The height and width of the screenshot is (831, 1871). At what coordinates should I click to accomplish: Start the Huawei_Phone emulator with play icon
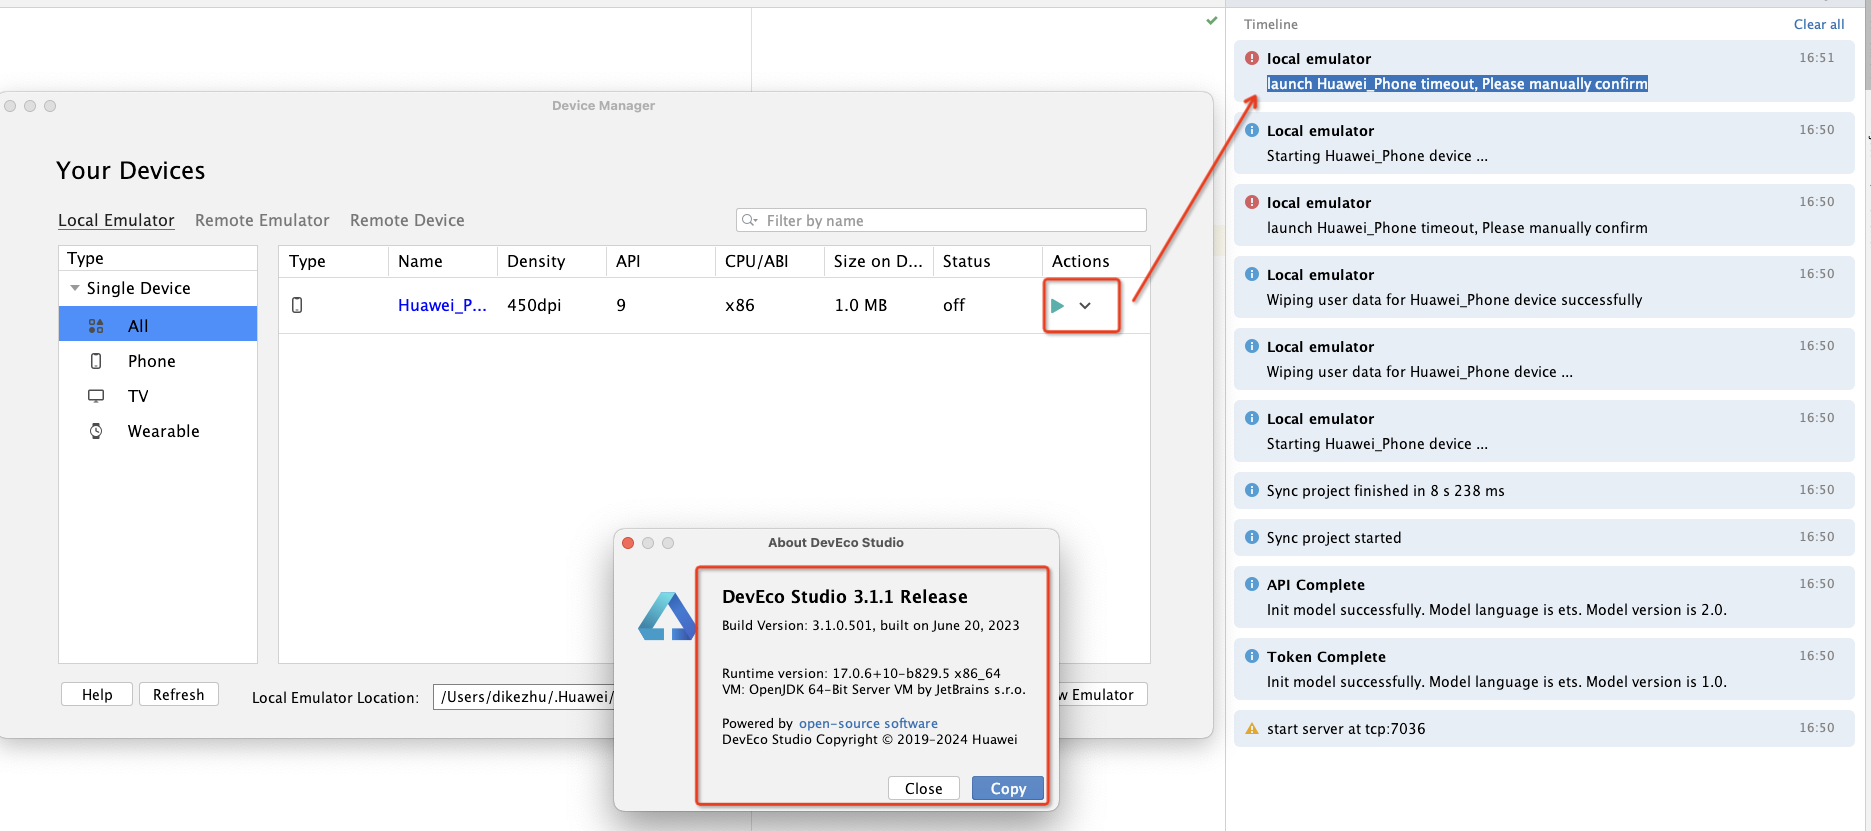coord(1057,306)
